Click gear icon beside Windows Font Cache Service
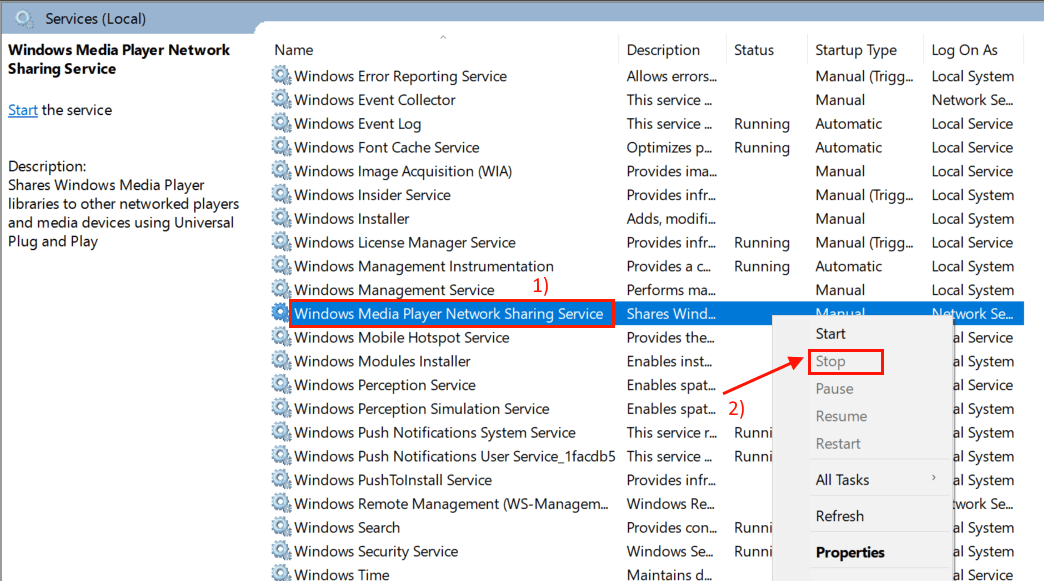This screenshot has height=581, width=1044. tap(282, 146)
